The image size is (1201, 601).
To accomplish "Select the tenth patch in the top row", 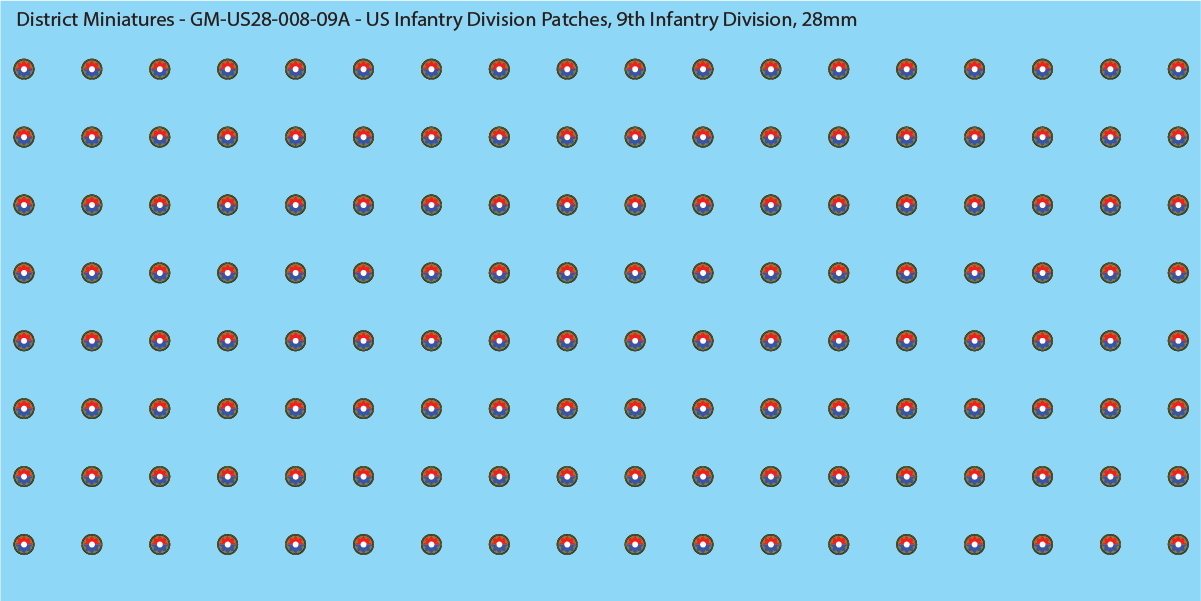I will click(x=635, y=69).
